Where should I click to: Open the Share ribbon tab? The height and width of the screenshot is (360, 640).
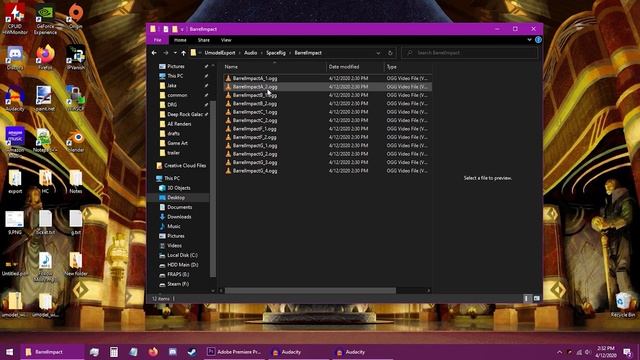(x=204, y=40)
